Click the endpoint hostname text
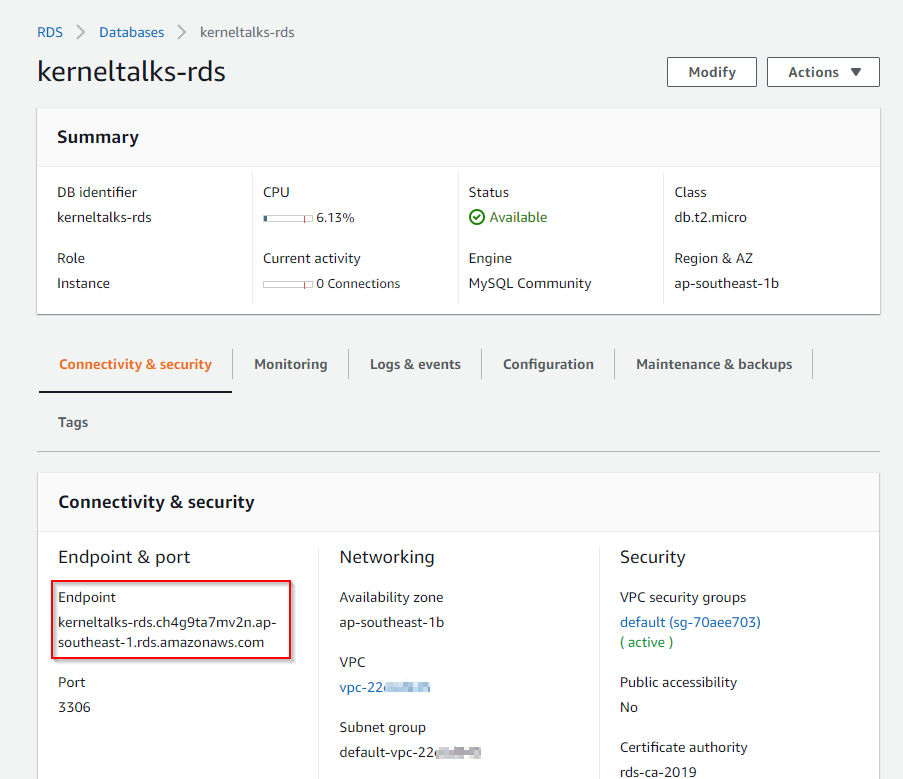 [x=167, y=632]
